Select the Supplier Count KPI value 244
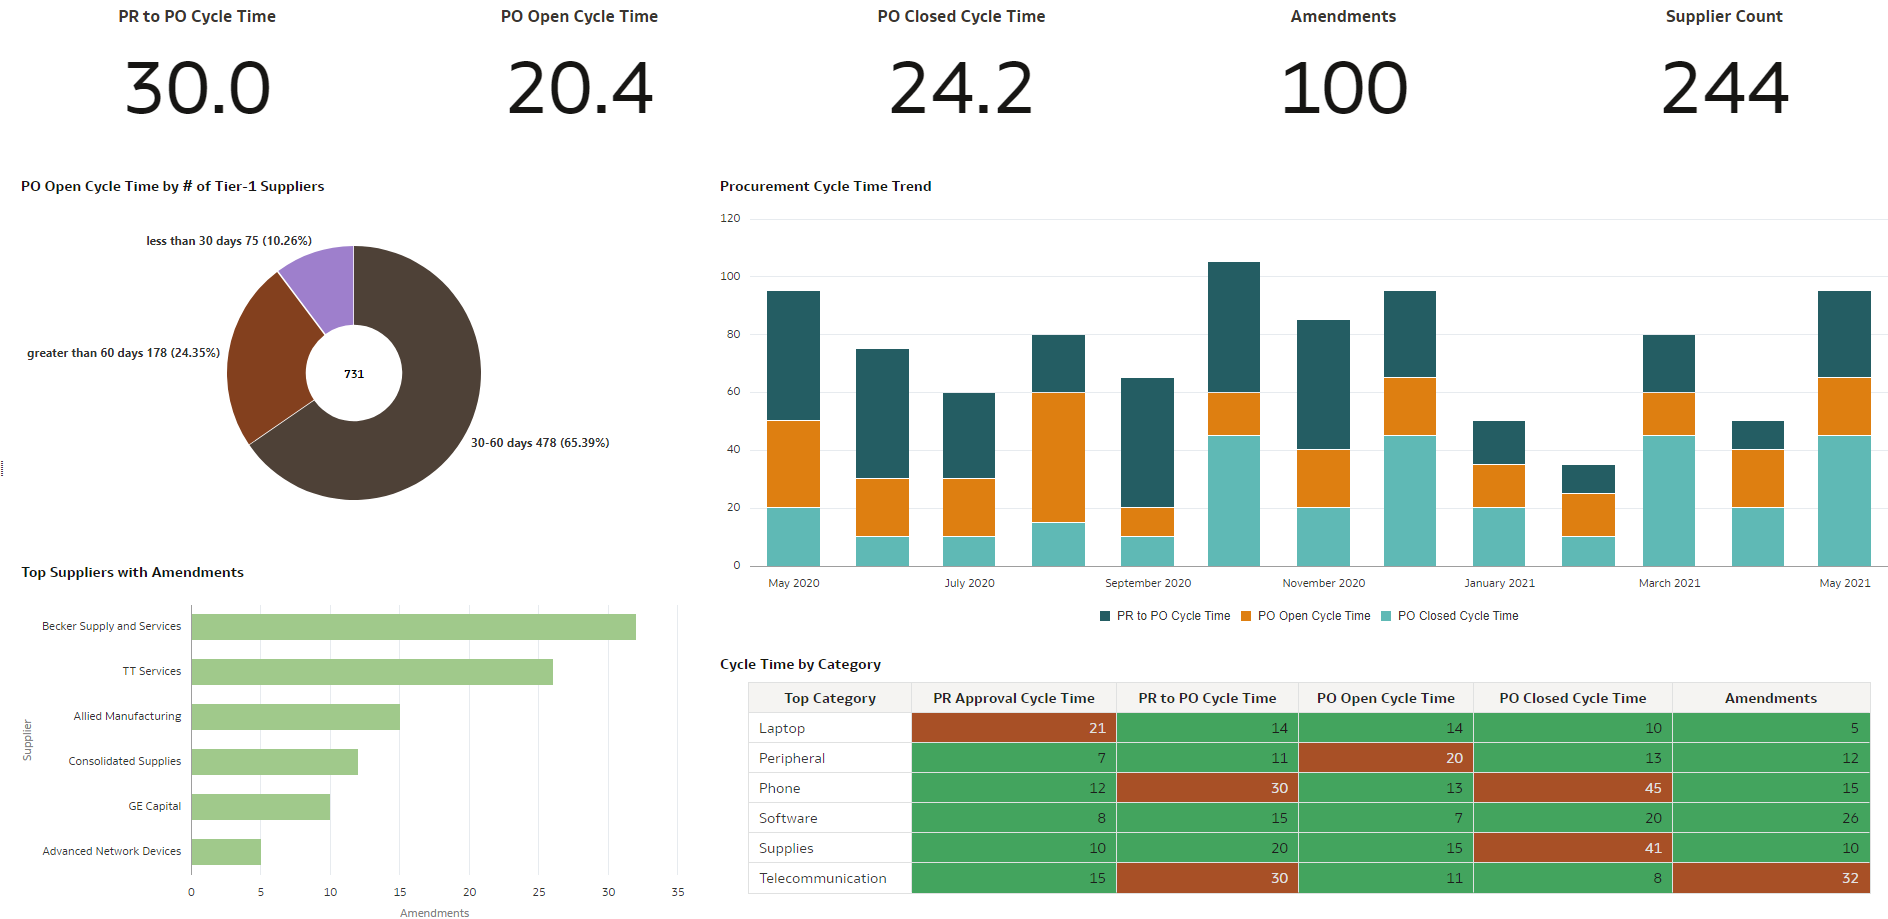The width and height of the screenshot is (1888, 919). coord(1725,88)
